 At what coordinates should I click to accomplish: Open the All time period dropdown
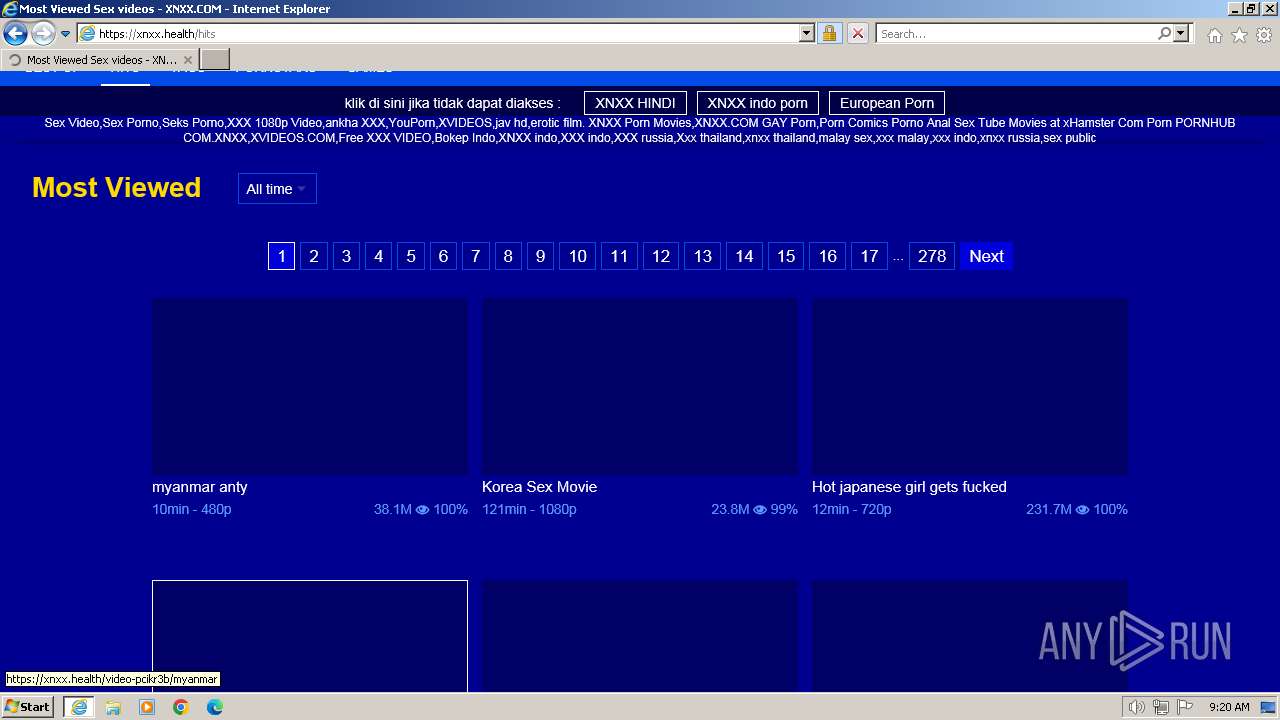coord(277,189)
